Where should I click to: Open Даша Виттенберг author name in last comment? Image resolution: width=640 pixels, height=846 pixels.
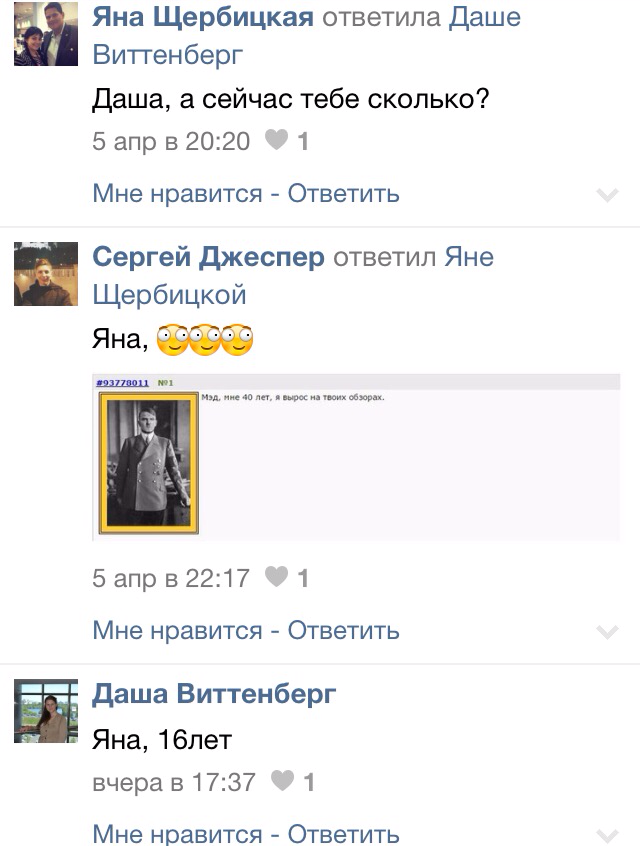point(214,694)
